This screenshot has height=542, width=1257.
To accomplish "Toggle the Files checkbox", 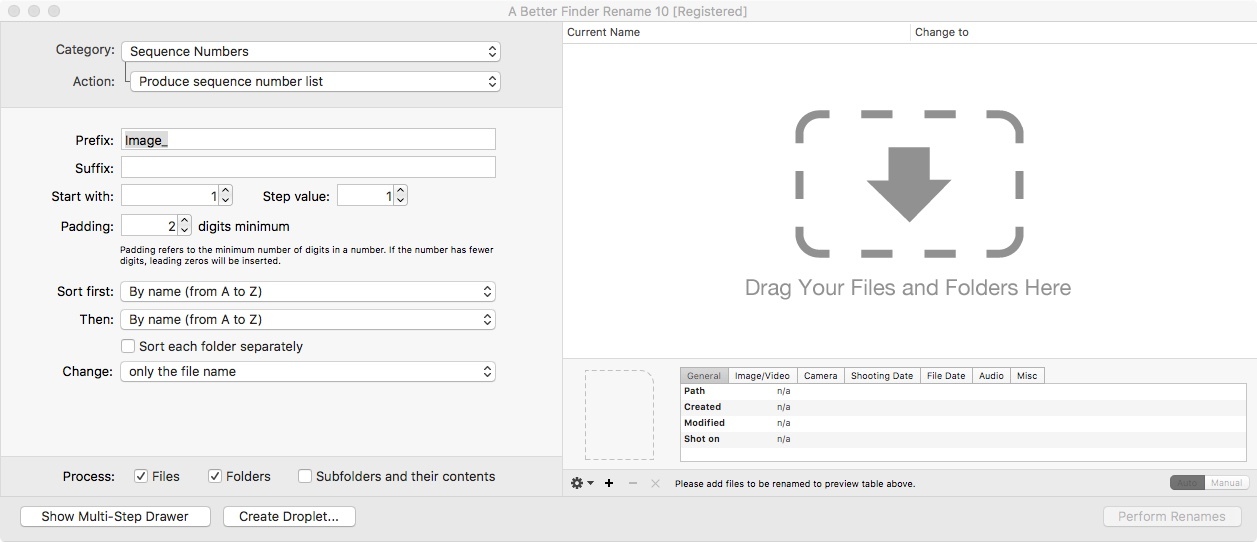I will coord(142,476).
